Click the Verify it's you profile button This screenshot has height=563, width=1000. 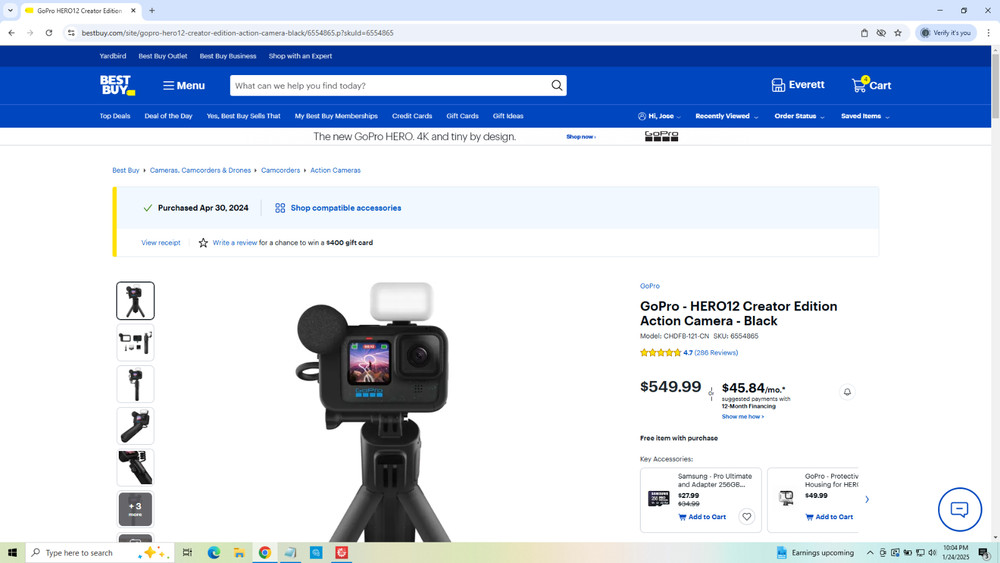(946, 33)
